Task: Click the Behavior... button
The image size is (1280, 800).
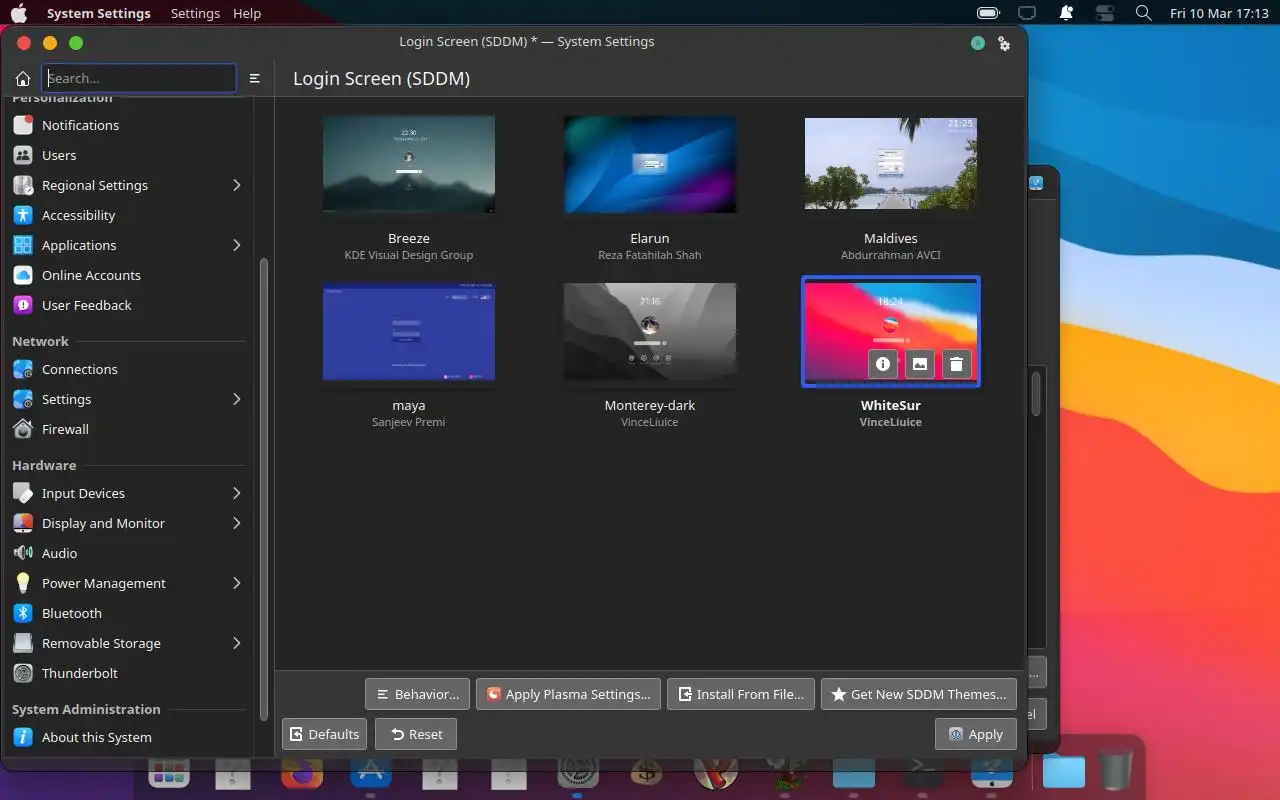Action: [x=417, y=694]
